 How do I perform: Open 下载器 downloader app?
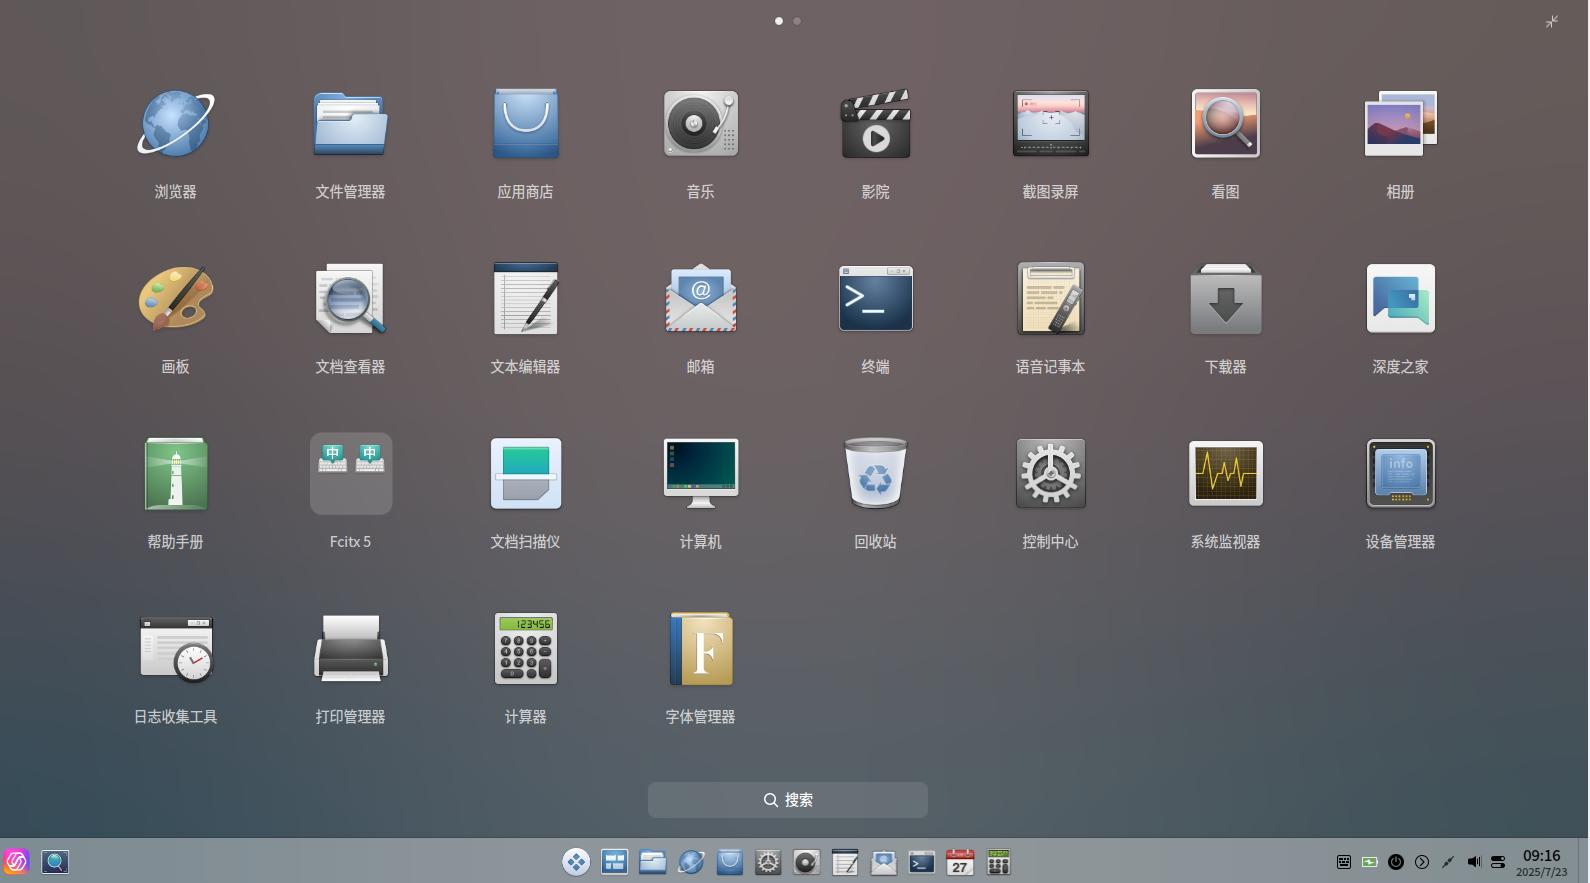coord(1225,299)
